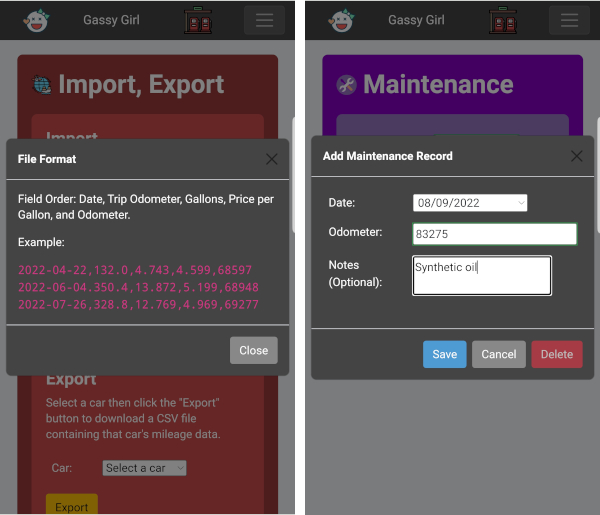Click the Export button
This screenshot has width=600, height=515.
[x=72, y=505]
